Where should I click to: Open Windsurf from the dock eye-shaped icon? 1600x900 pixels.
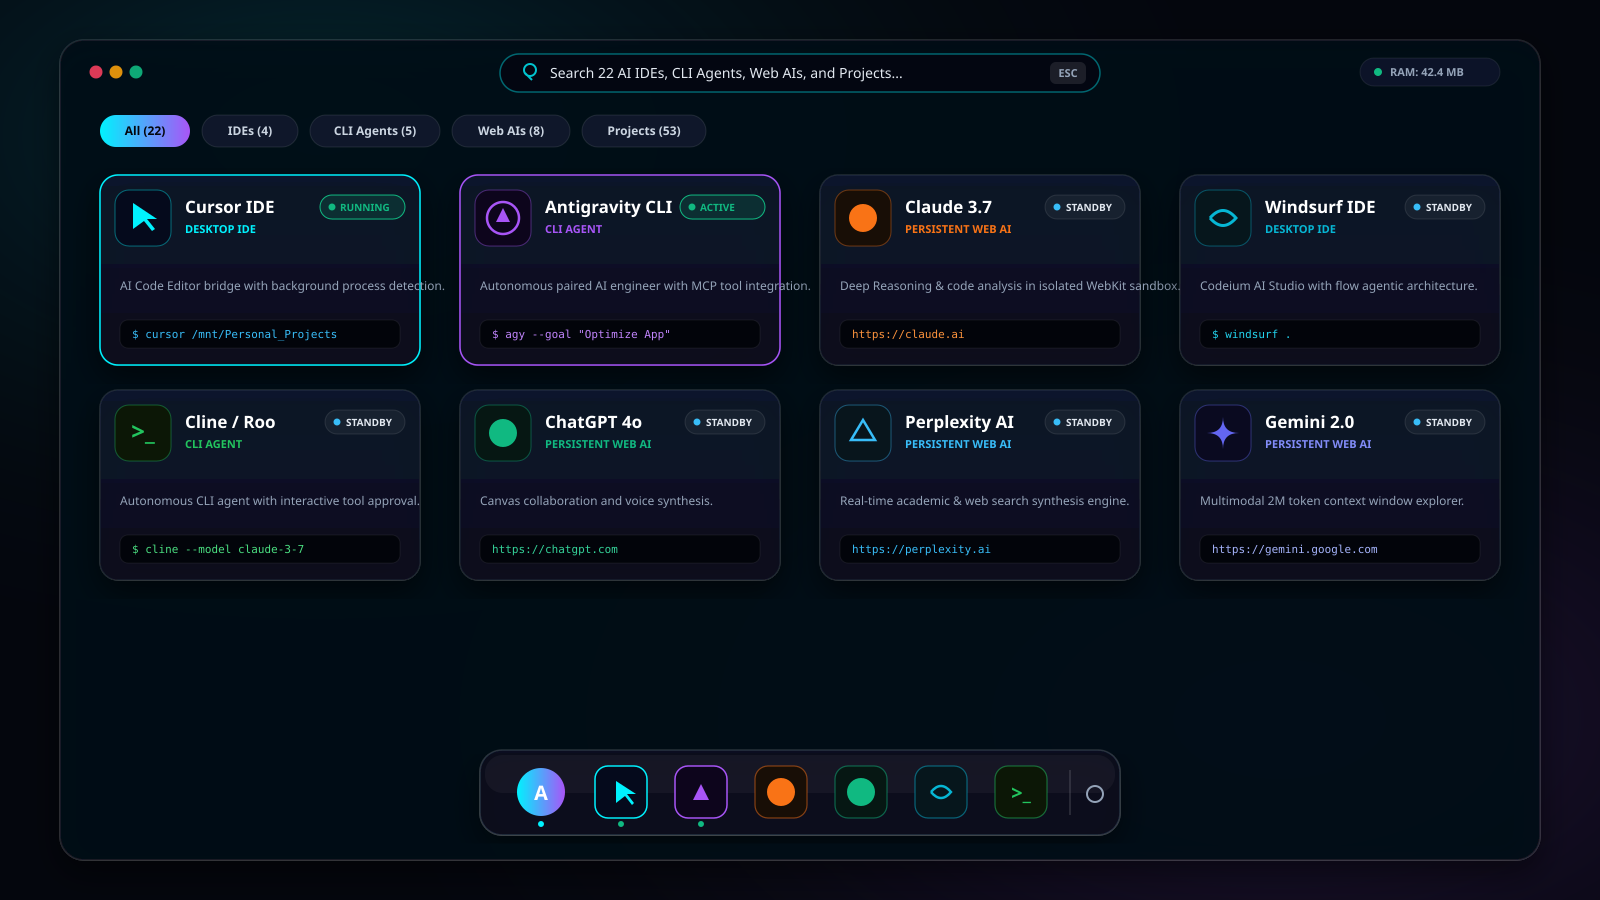coord(941,792)
